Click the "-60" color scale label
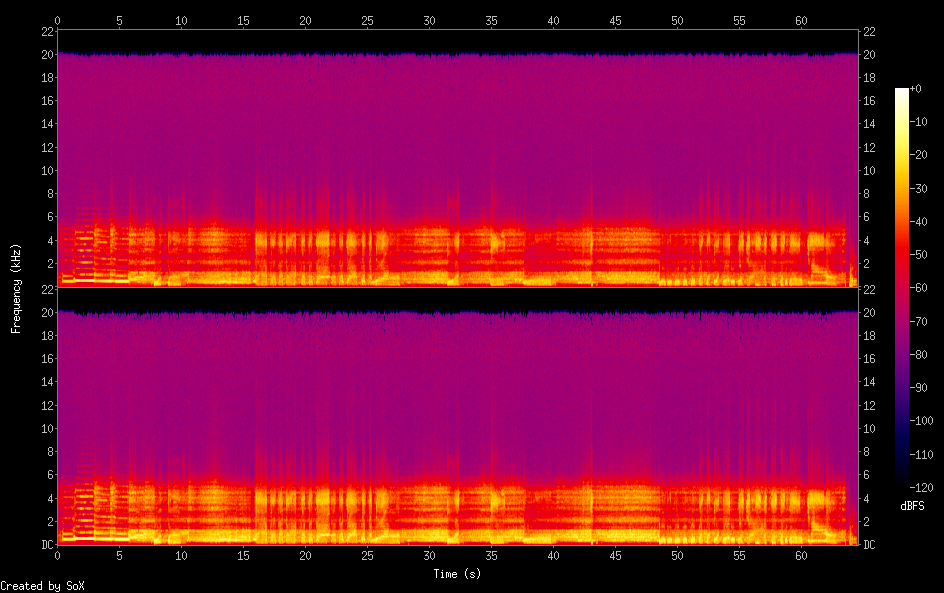 [919, 288]
